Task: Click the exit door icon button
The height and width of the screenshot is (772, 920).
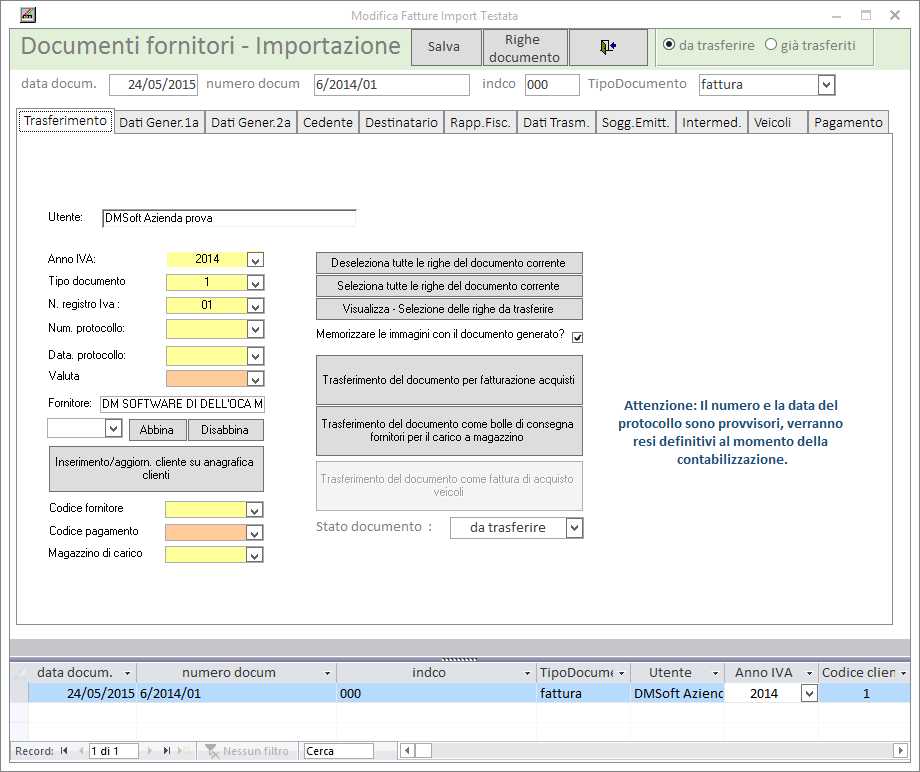Action: [x=608, y=46]
